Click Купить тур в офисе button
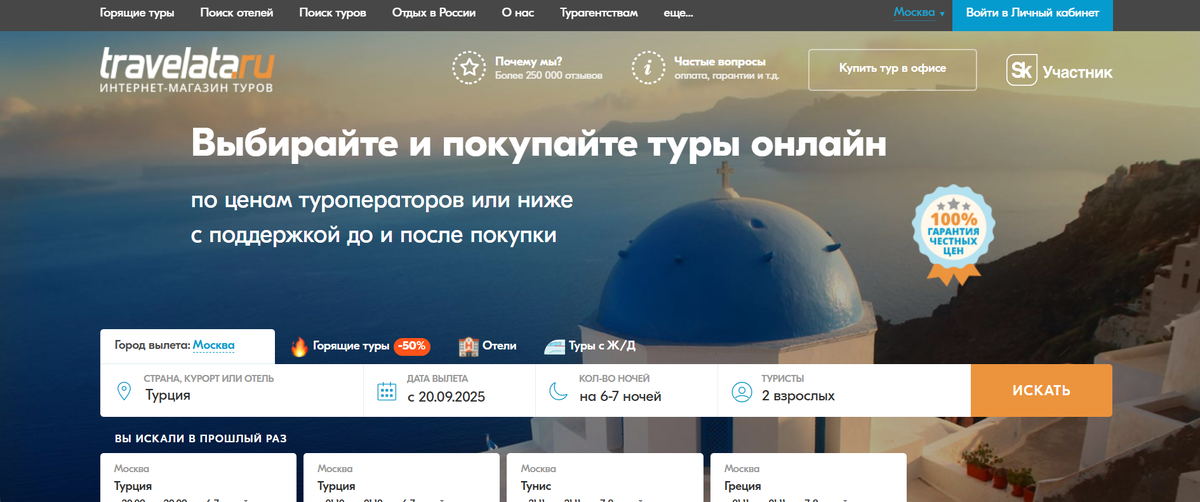 pyautogui.click(x=892, y=69)
